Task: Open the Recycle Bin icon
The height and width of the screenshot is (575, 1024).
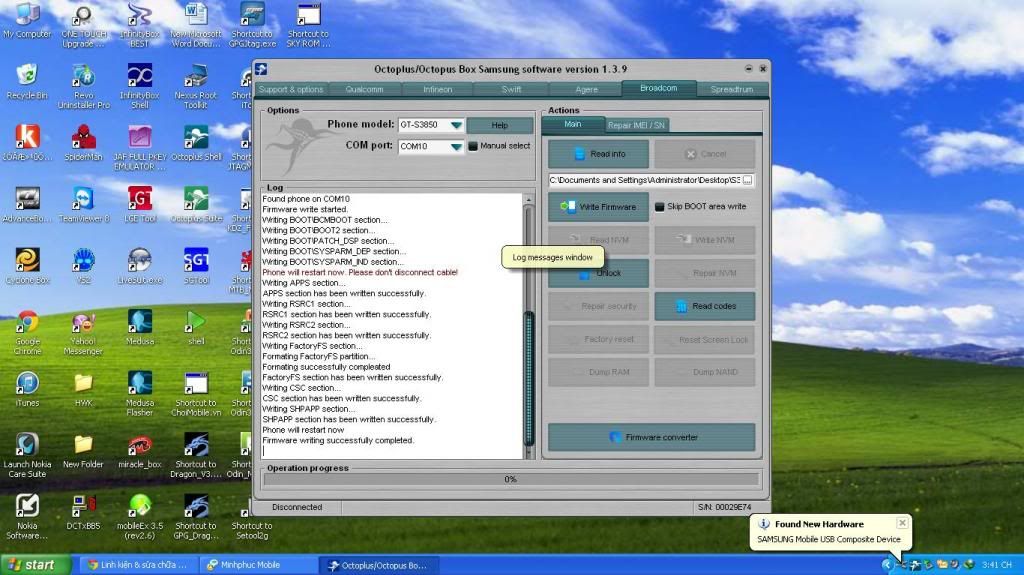Action: (27, 82)
